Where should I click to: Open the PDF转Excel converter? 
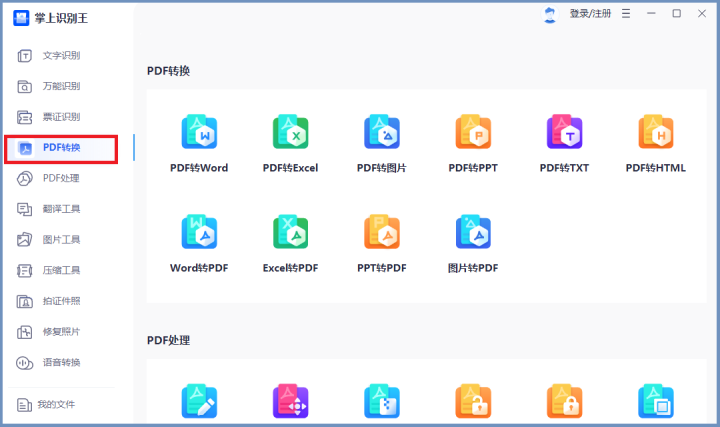pyautogui.click(x=290, y=143)
